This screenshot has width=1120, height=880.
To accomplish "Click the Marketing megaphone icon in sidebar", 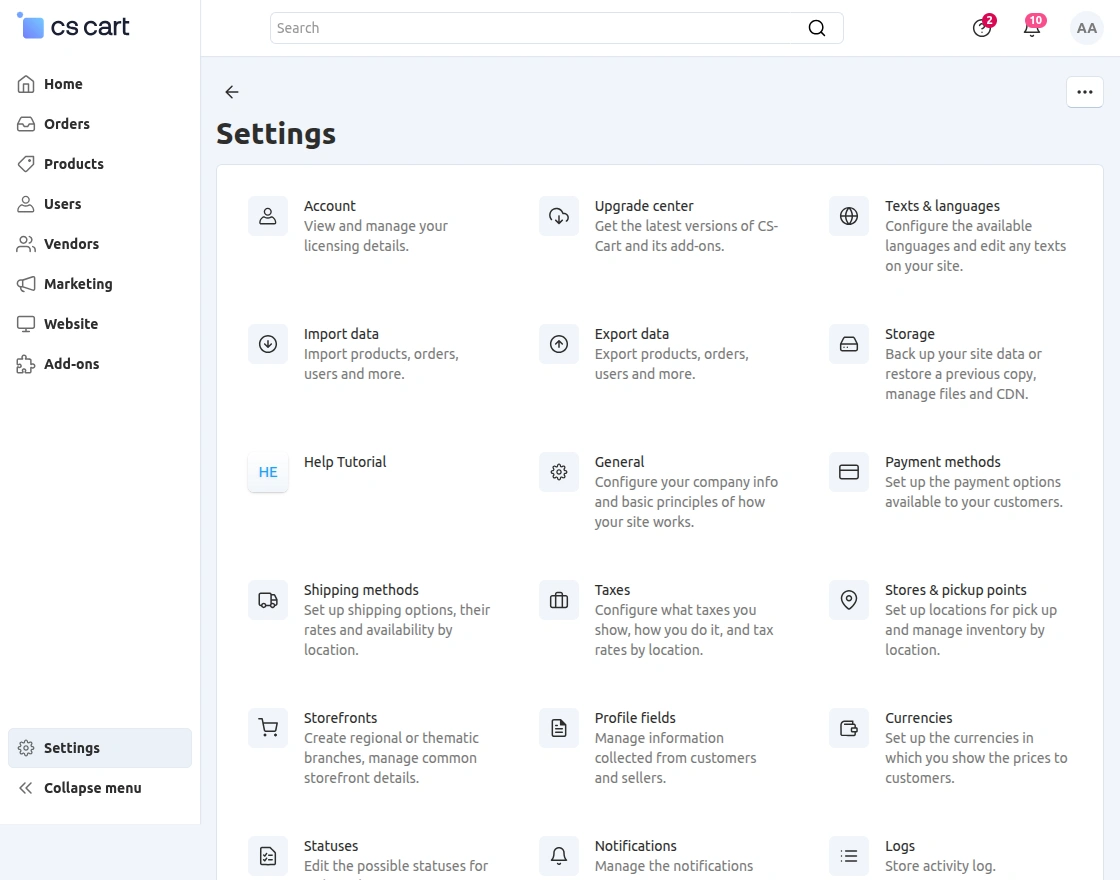I will [x=26, y=284].
